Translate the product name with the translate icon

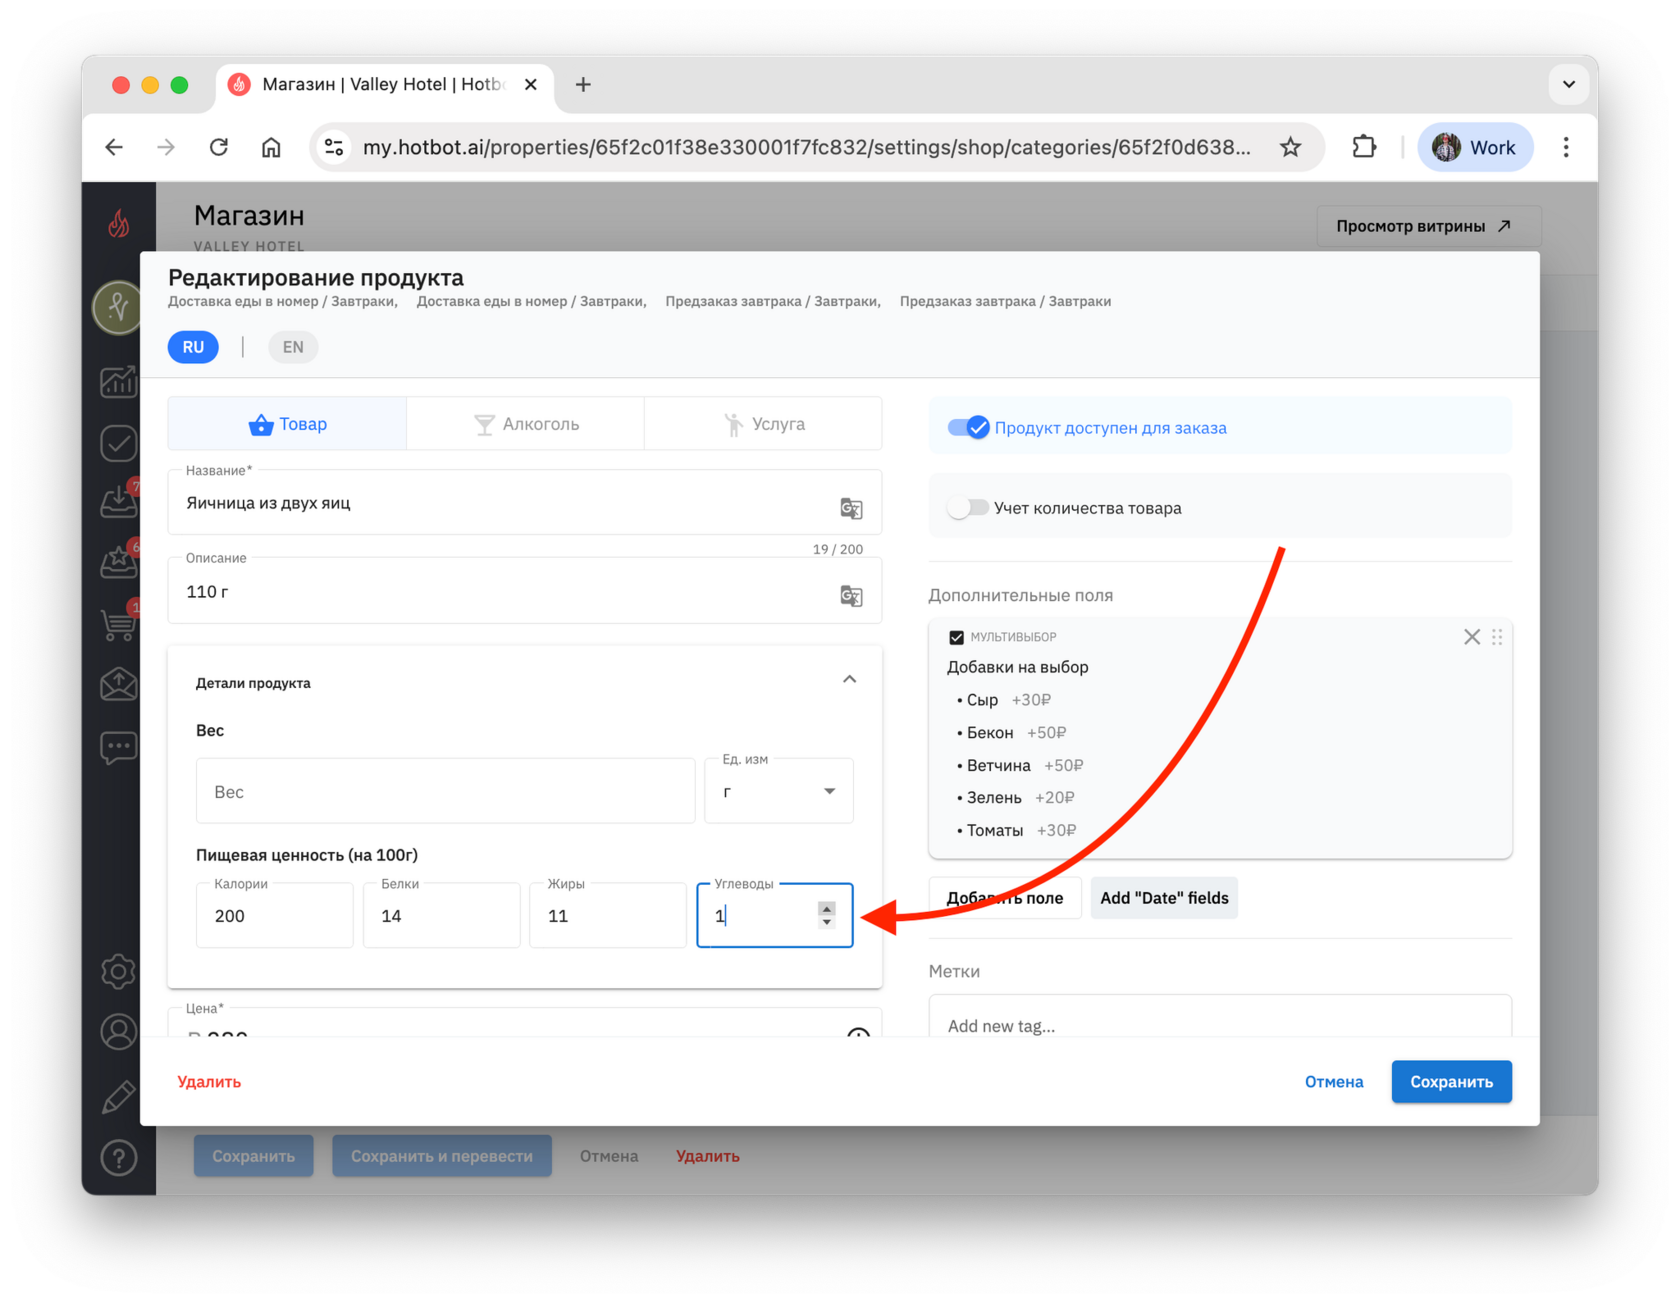coord(851,508)
